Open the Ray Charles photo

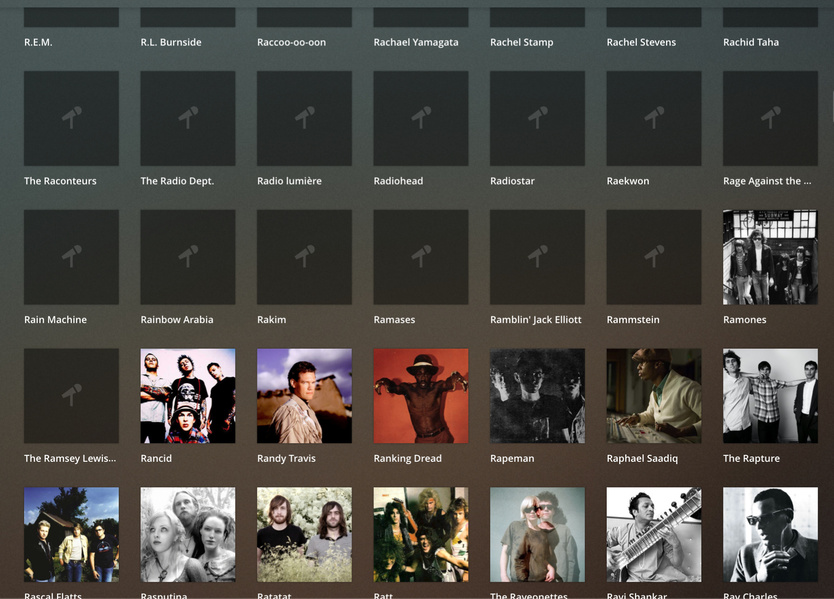(770, 535)
